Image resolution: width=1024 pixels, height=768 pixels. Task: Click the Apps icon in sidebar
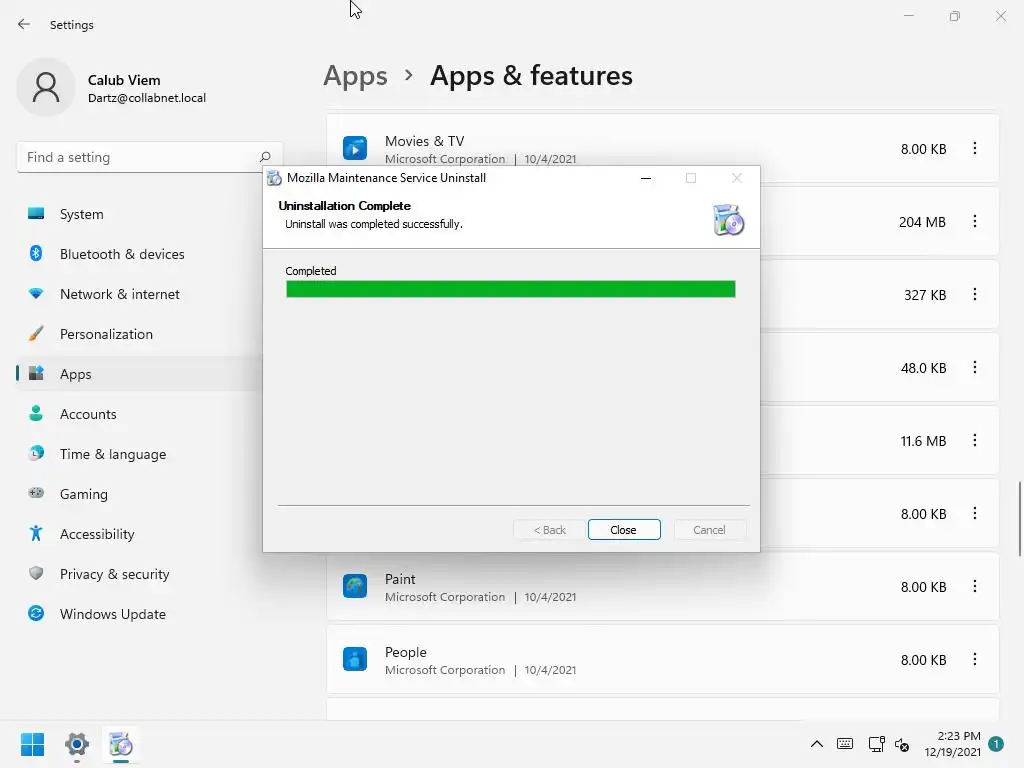(36, 374)
